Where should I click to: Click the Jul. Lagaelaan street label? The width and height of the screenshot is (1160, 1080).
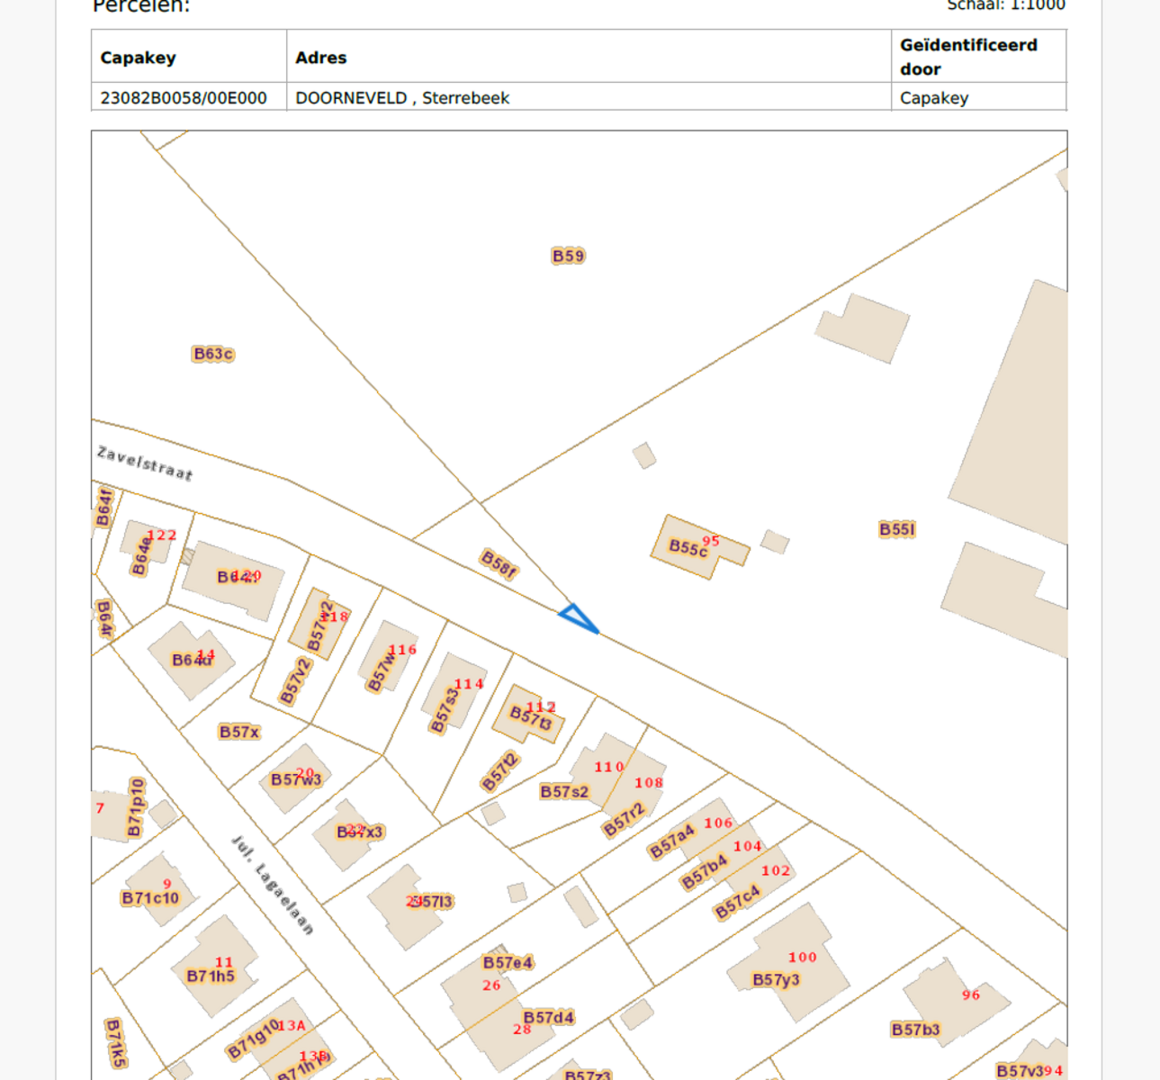[273, 885]
